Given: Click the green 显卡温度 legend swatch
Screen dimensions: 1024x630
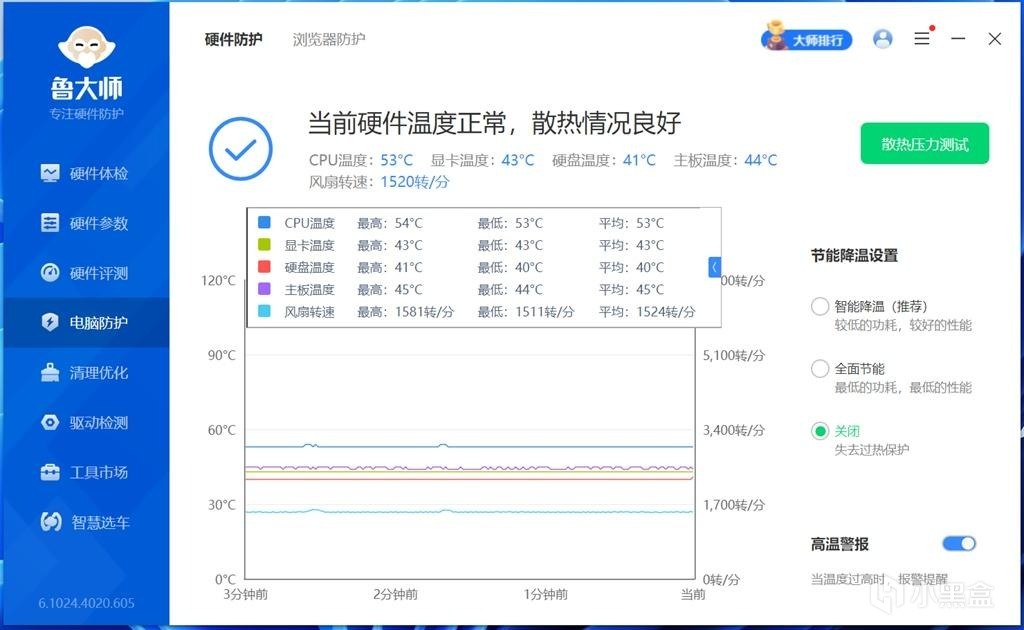Looking at the screenshot, I should 264,244.
